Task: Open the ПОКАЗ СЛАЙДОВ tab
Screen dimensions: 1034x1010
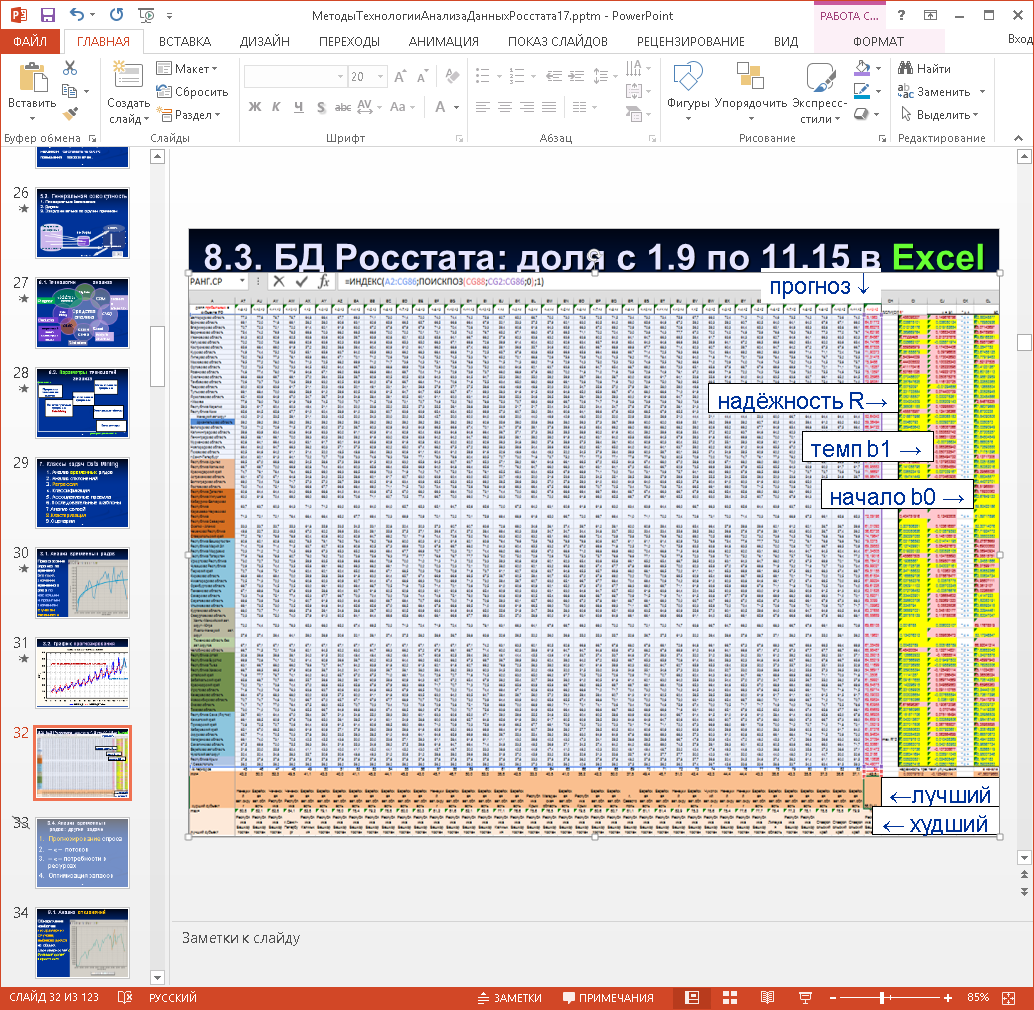Action: (x=558, y=41)
